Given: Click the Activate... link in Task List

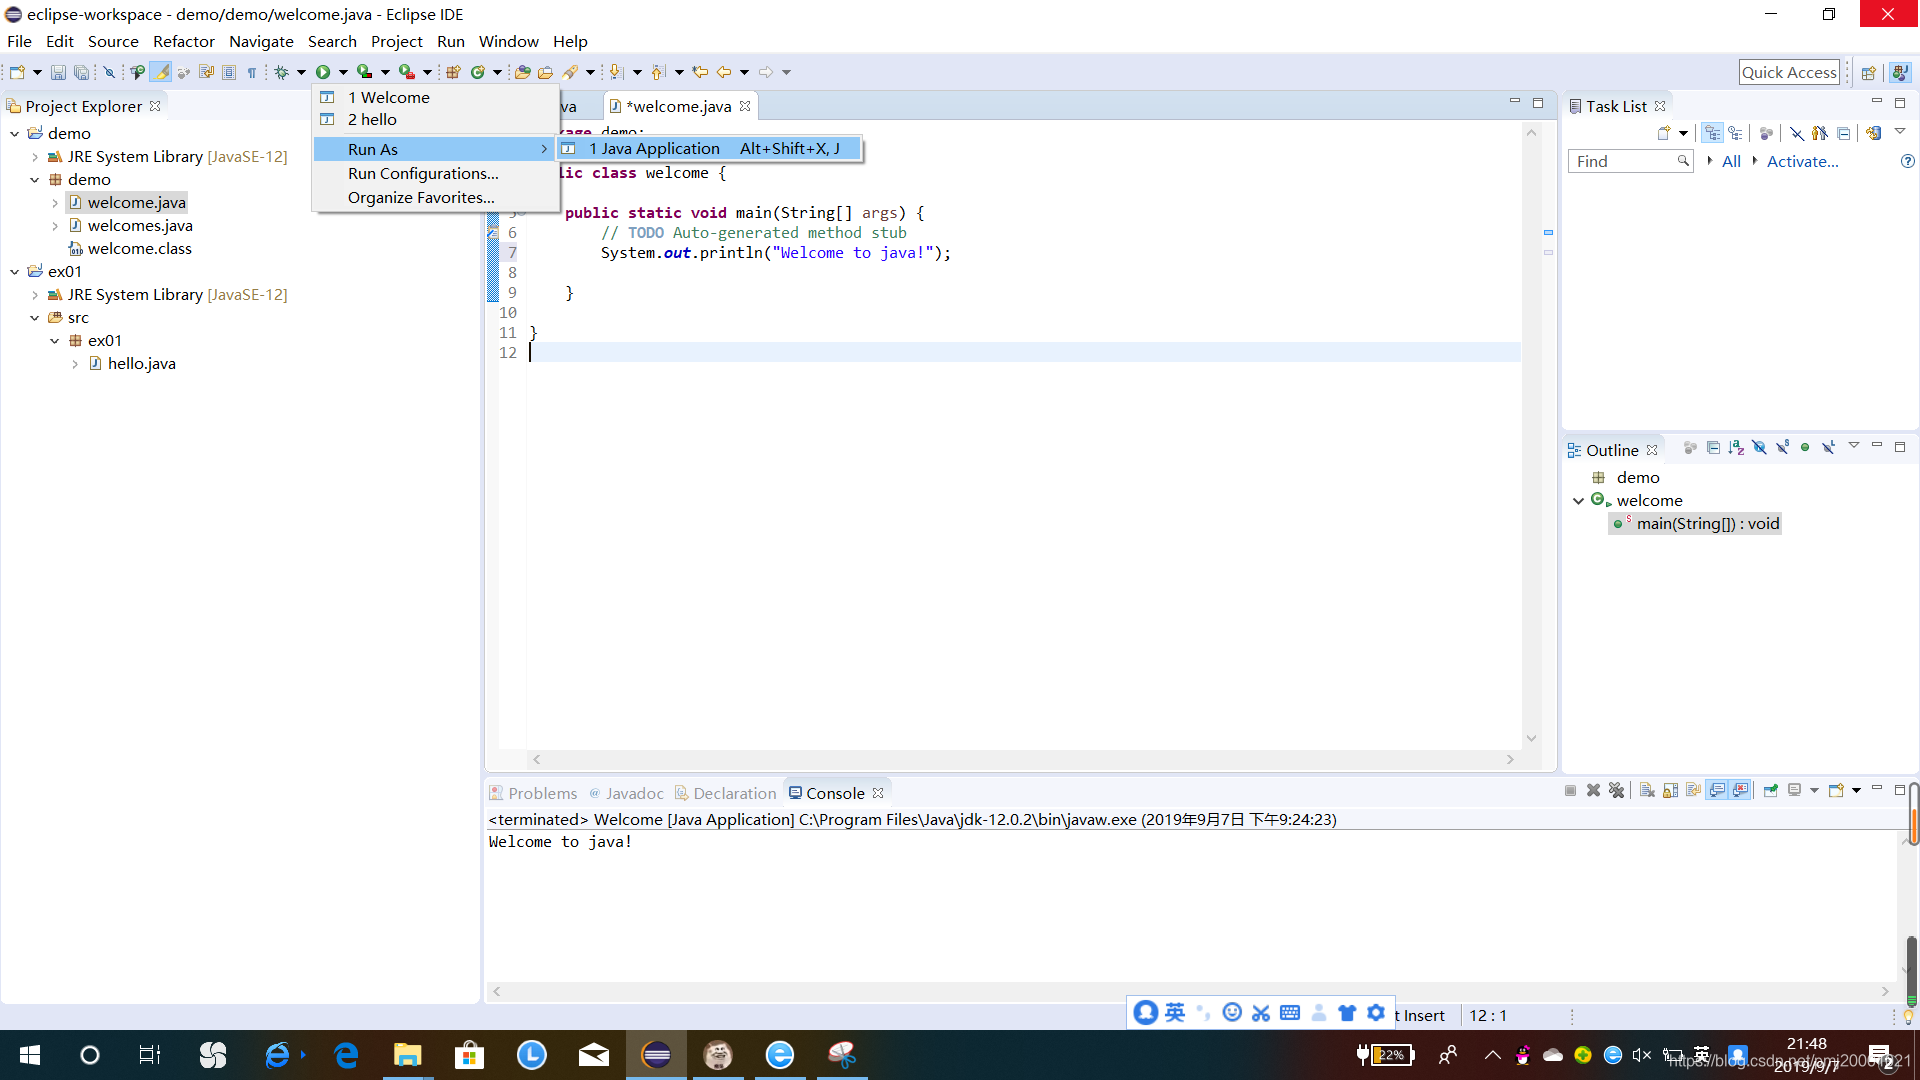Looking at the screenshot, I should pos(1802,161).
